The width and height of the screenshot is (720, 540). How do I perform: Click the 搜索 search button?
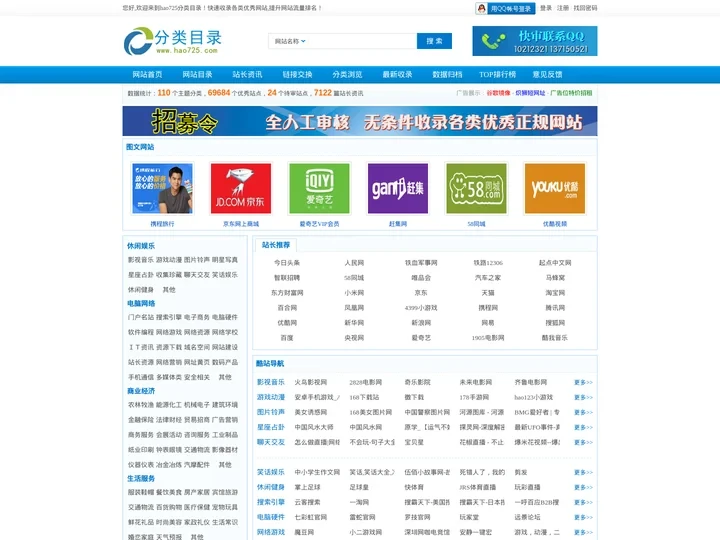[x=434, y=41]
